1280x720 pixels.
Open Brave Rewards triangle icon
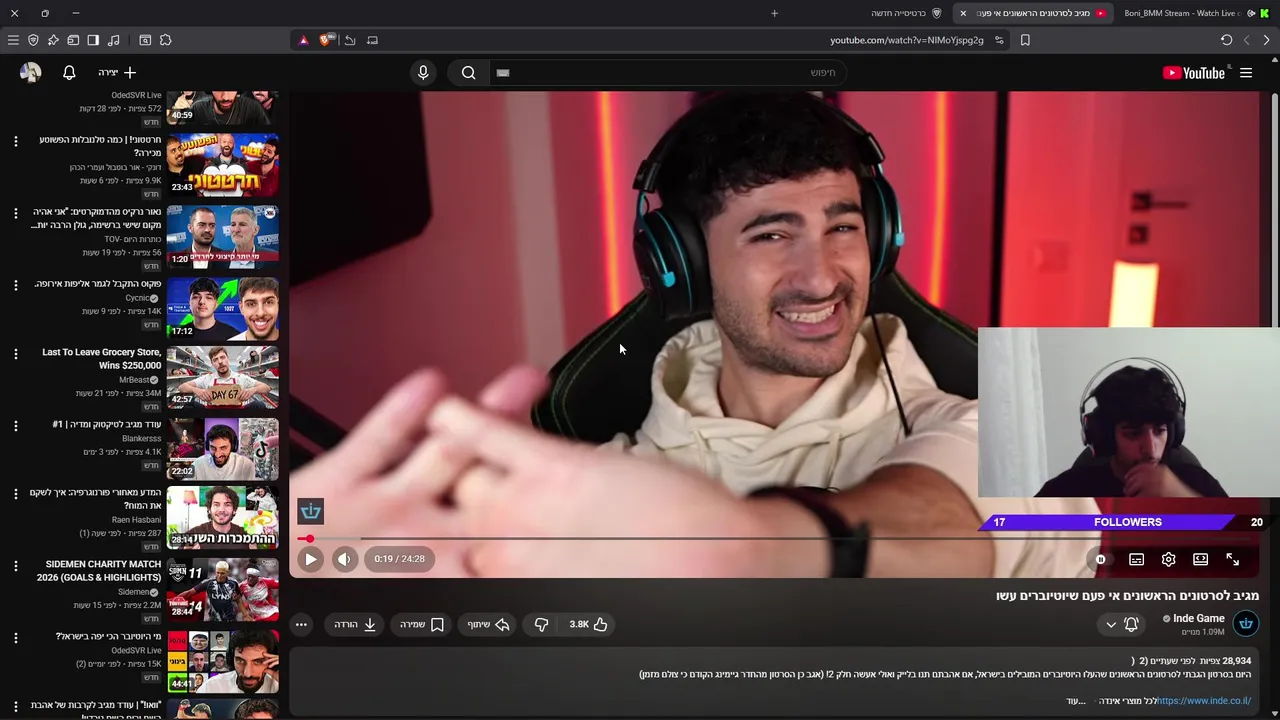(303, 40)
